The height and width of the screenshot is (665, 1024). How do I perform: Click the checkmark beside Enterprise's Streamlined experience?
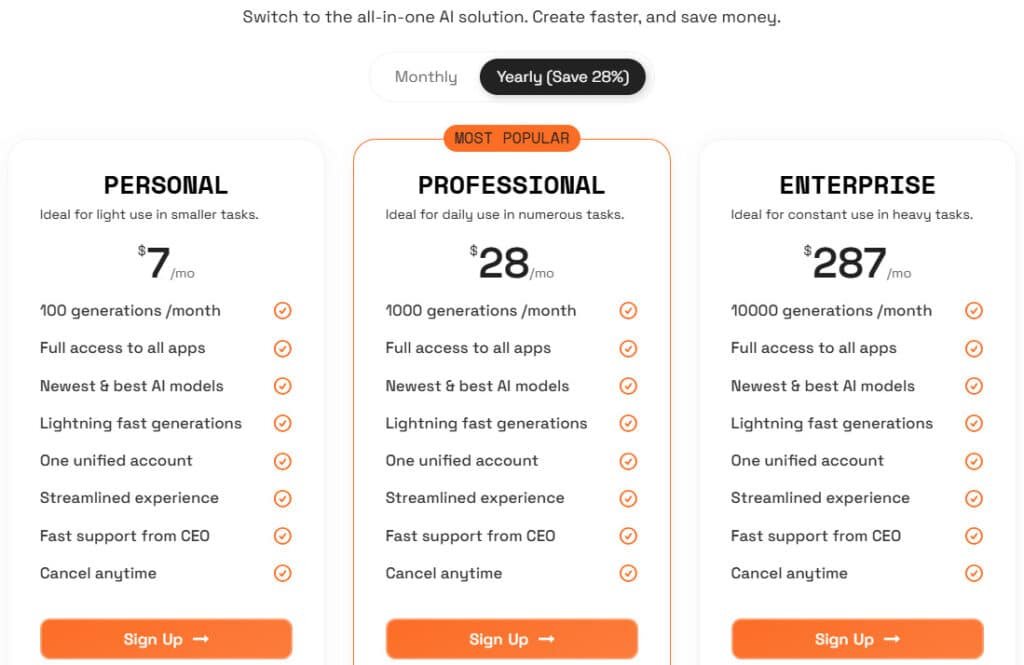[974, 498]
